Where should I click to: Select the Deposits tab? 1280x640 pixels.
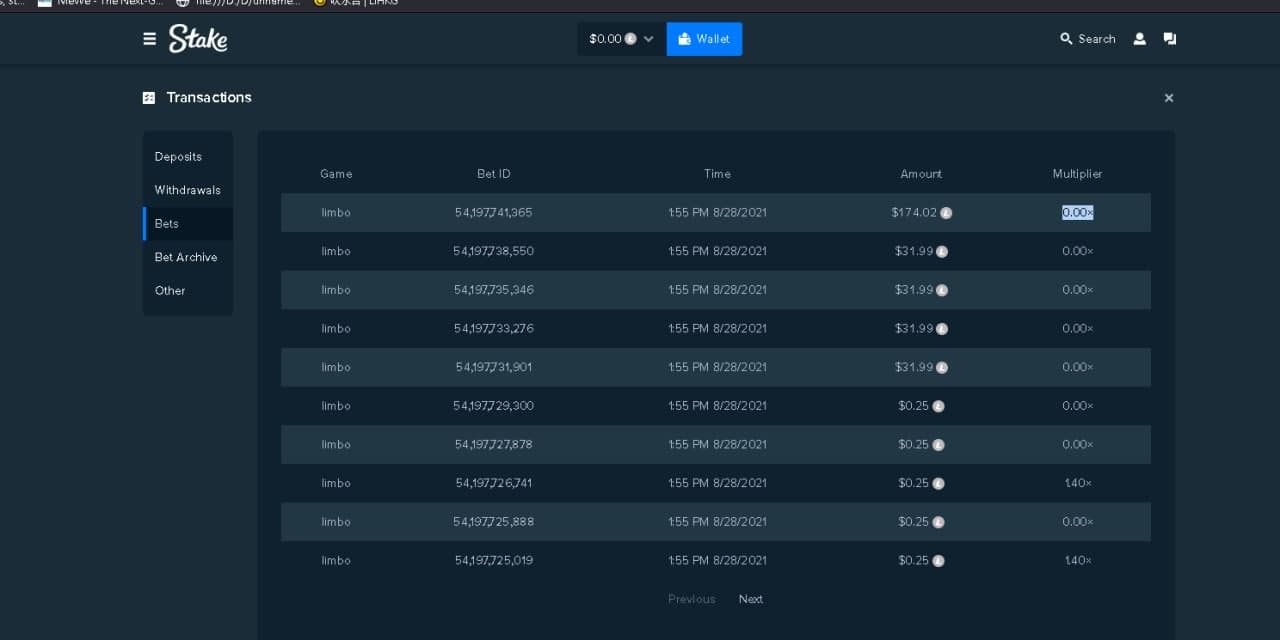(178, 157)
